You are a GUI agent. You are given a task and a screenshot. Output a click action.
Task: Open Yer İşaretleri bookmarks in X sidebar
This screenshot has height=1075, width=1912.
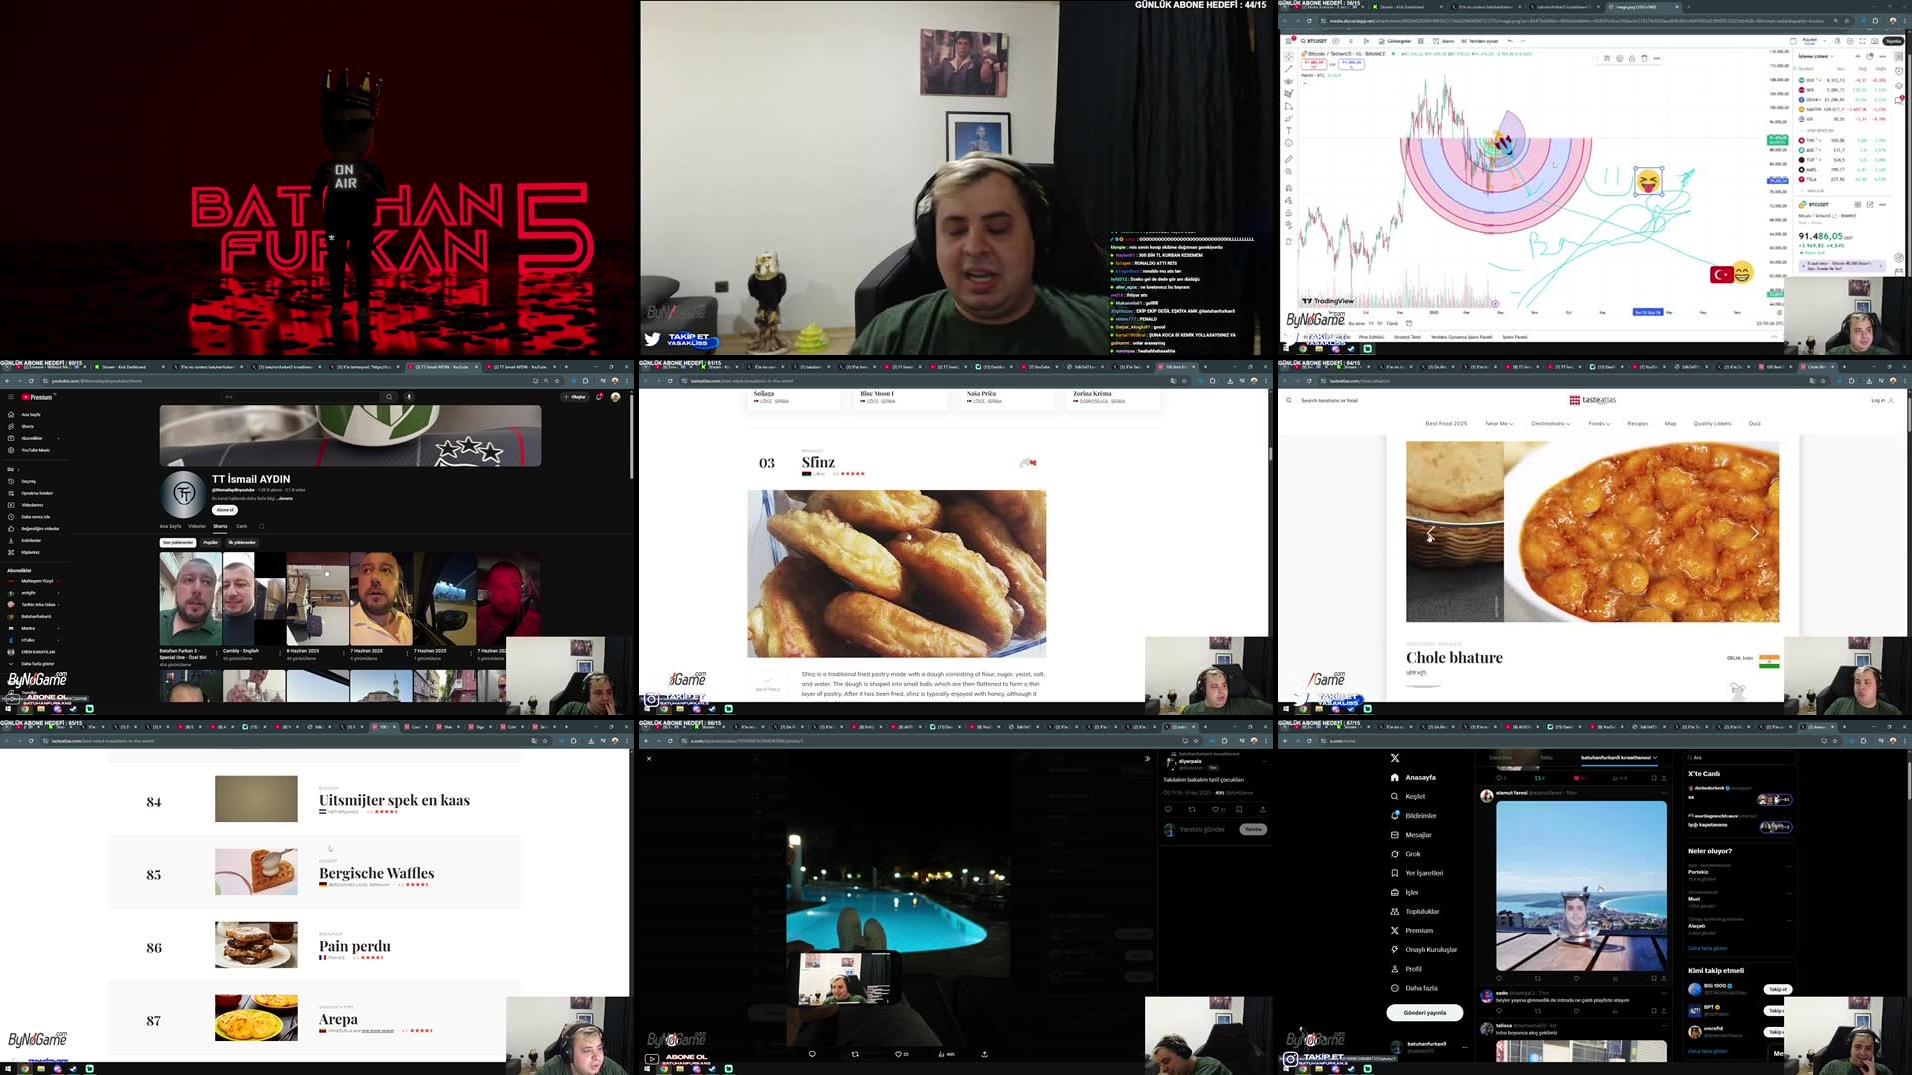1416,873
